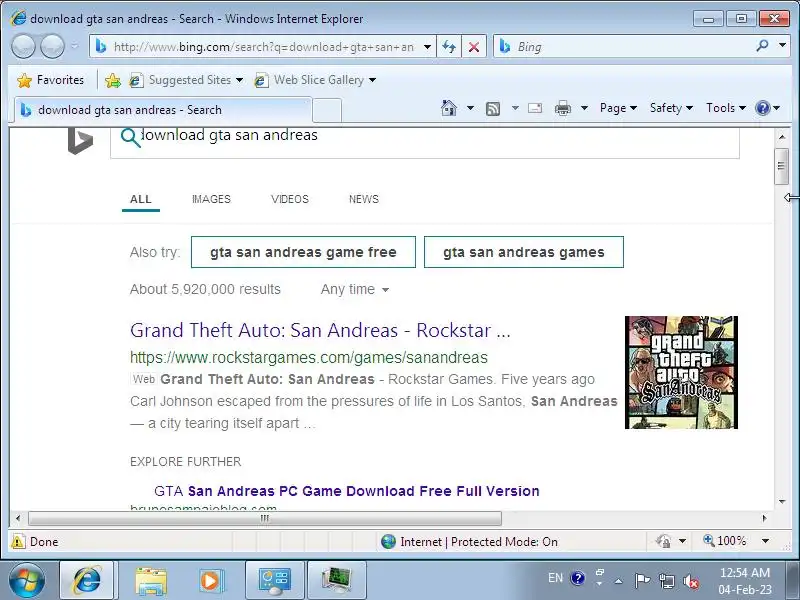
Task: Try 'gta san andreas games' suggestion
Action: 523,252
